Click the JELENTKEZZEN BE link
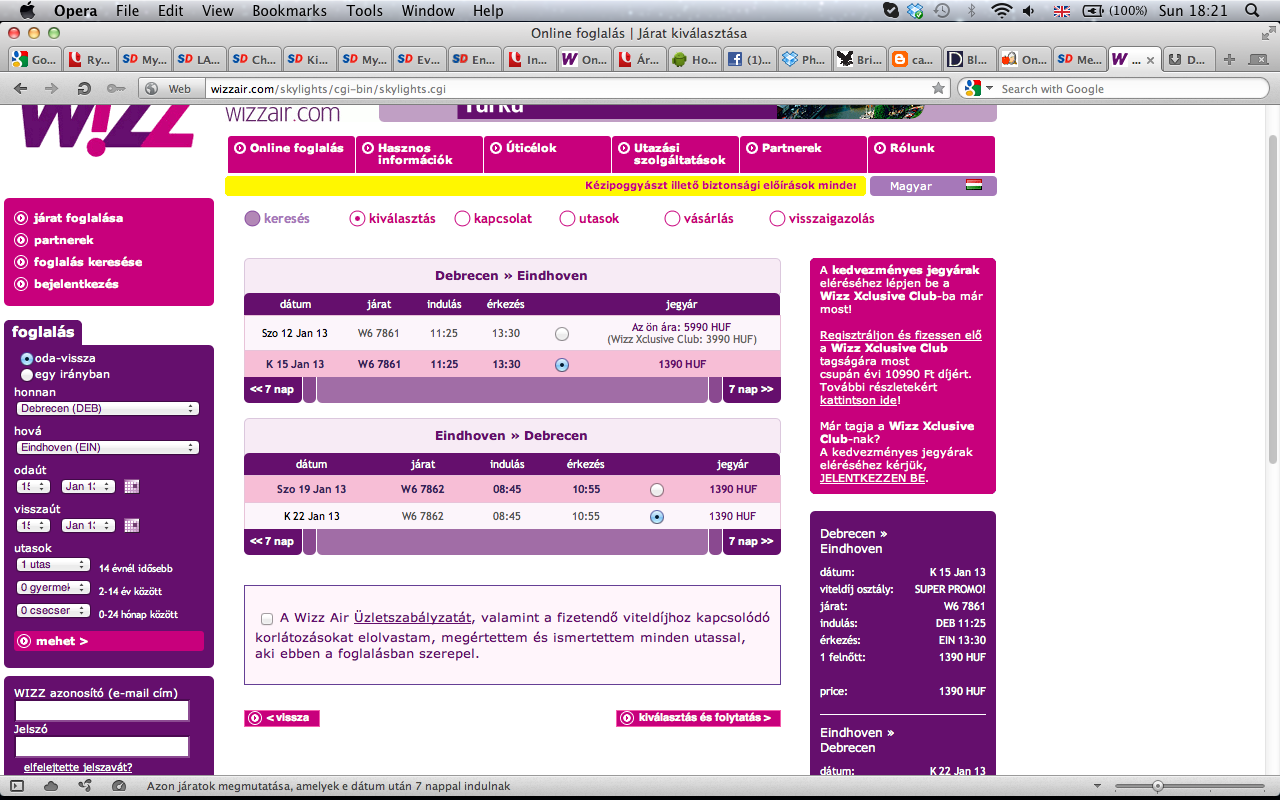1280x800 pixels. click(873, 478)
